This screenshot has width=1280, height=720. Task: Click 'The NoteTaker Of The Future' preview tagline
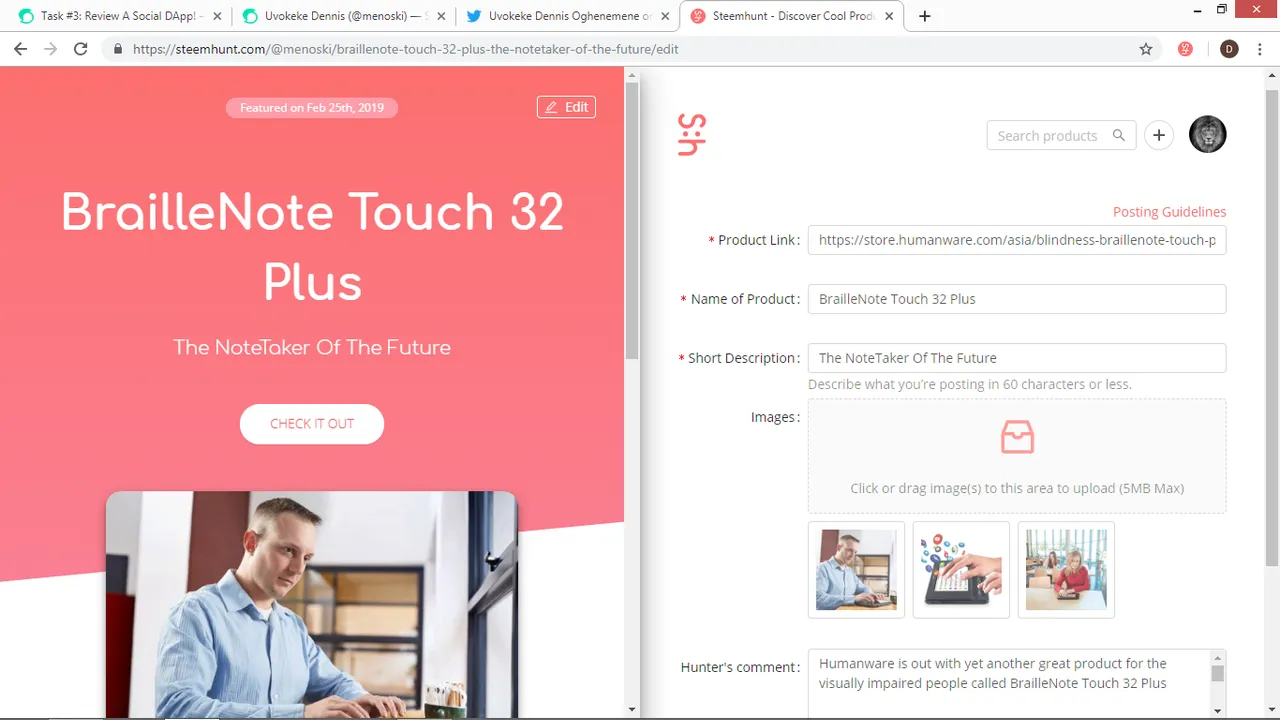pyautogui.click(x=312, y=348)
